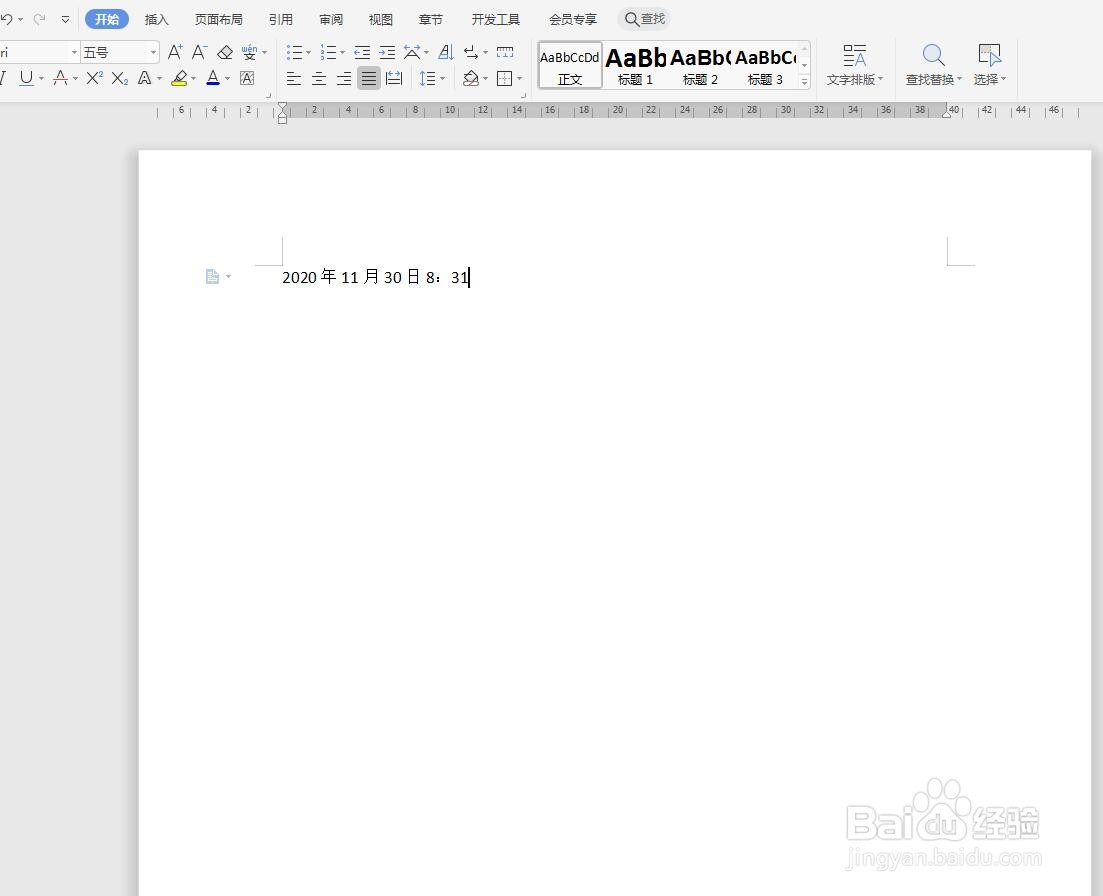Image resolution: width=1103 pixels, height=896 pixels.
Task: Decrease paragraph indent
Action: [362, 52]
